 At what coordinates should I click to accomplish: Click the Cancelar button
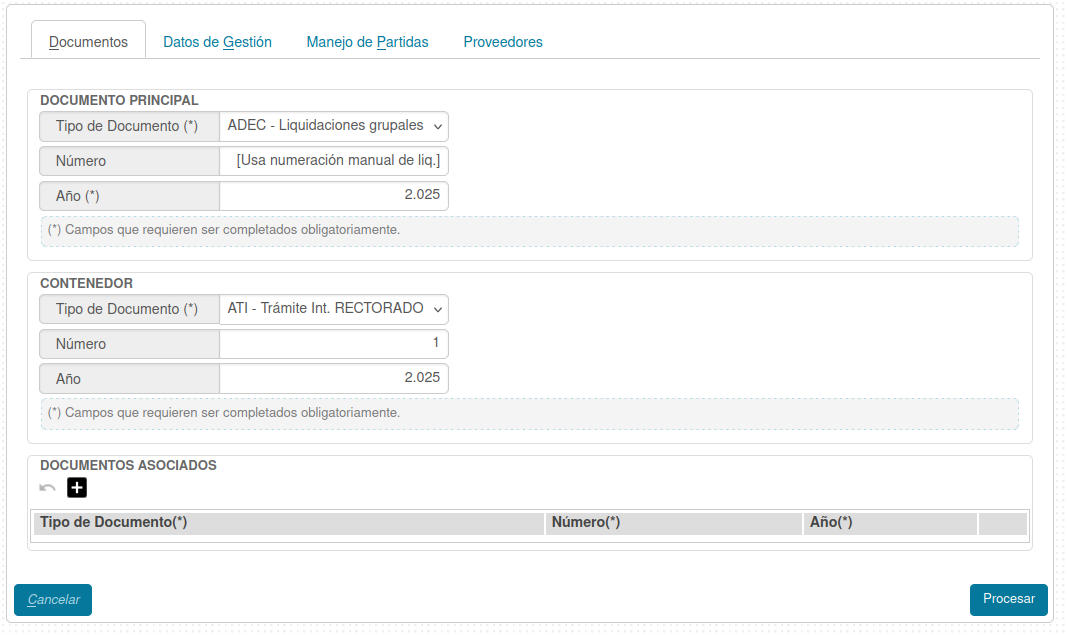53,600
